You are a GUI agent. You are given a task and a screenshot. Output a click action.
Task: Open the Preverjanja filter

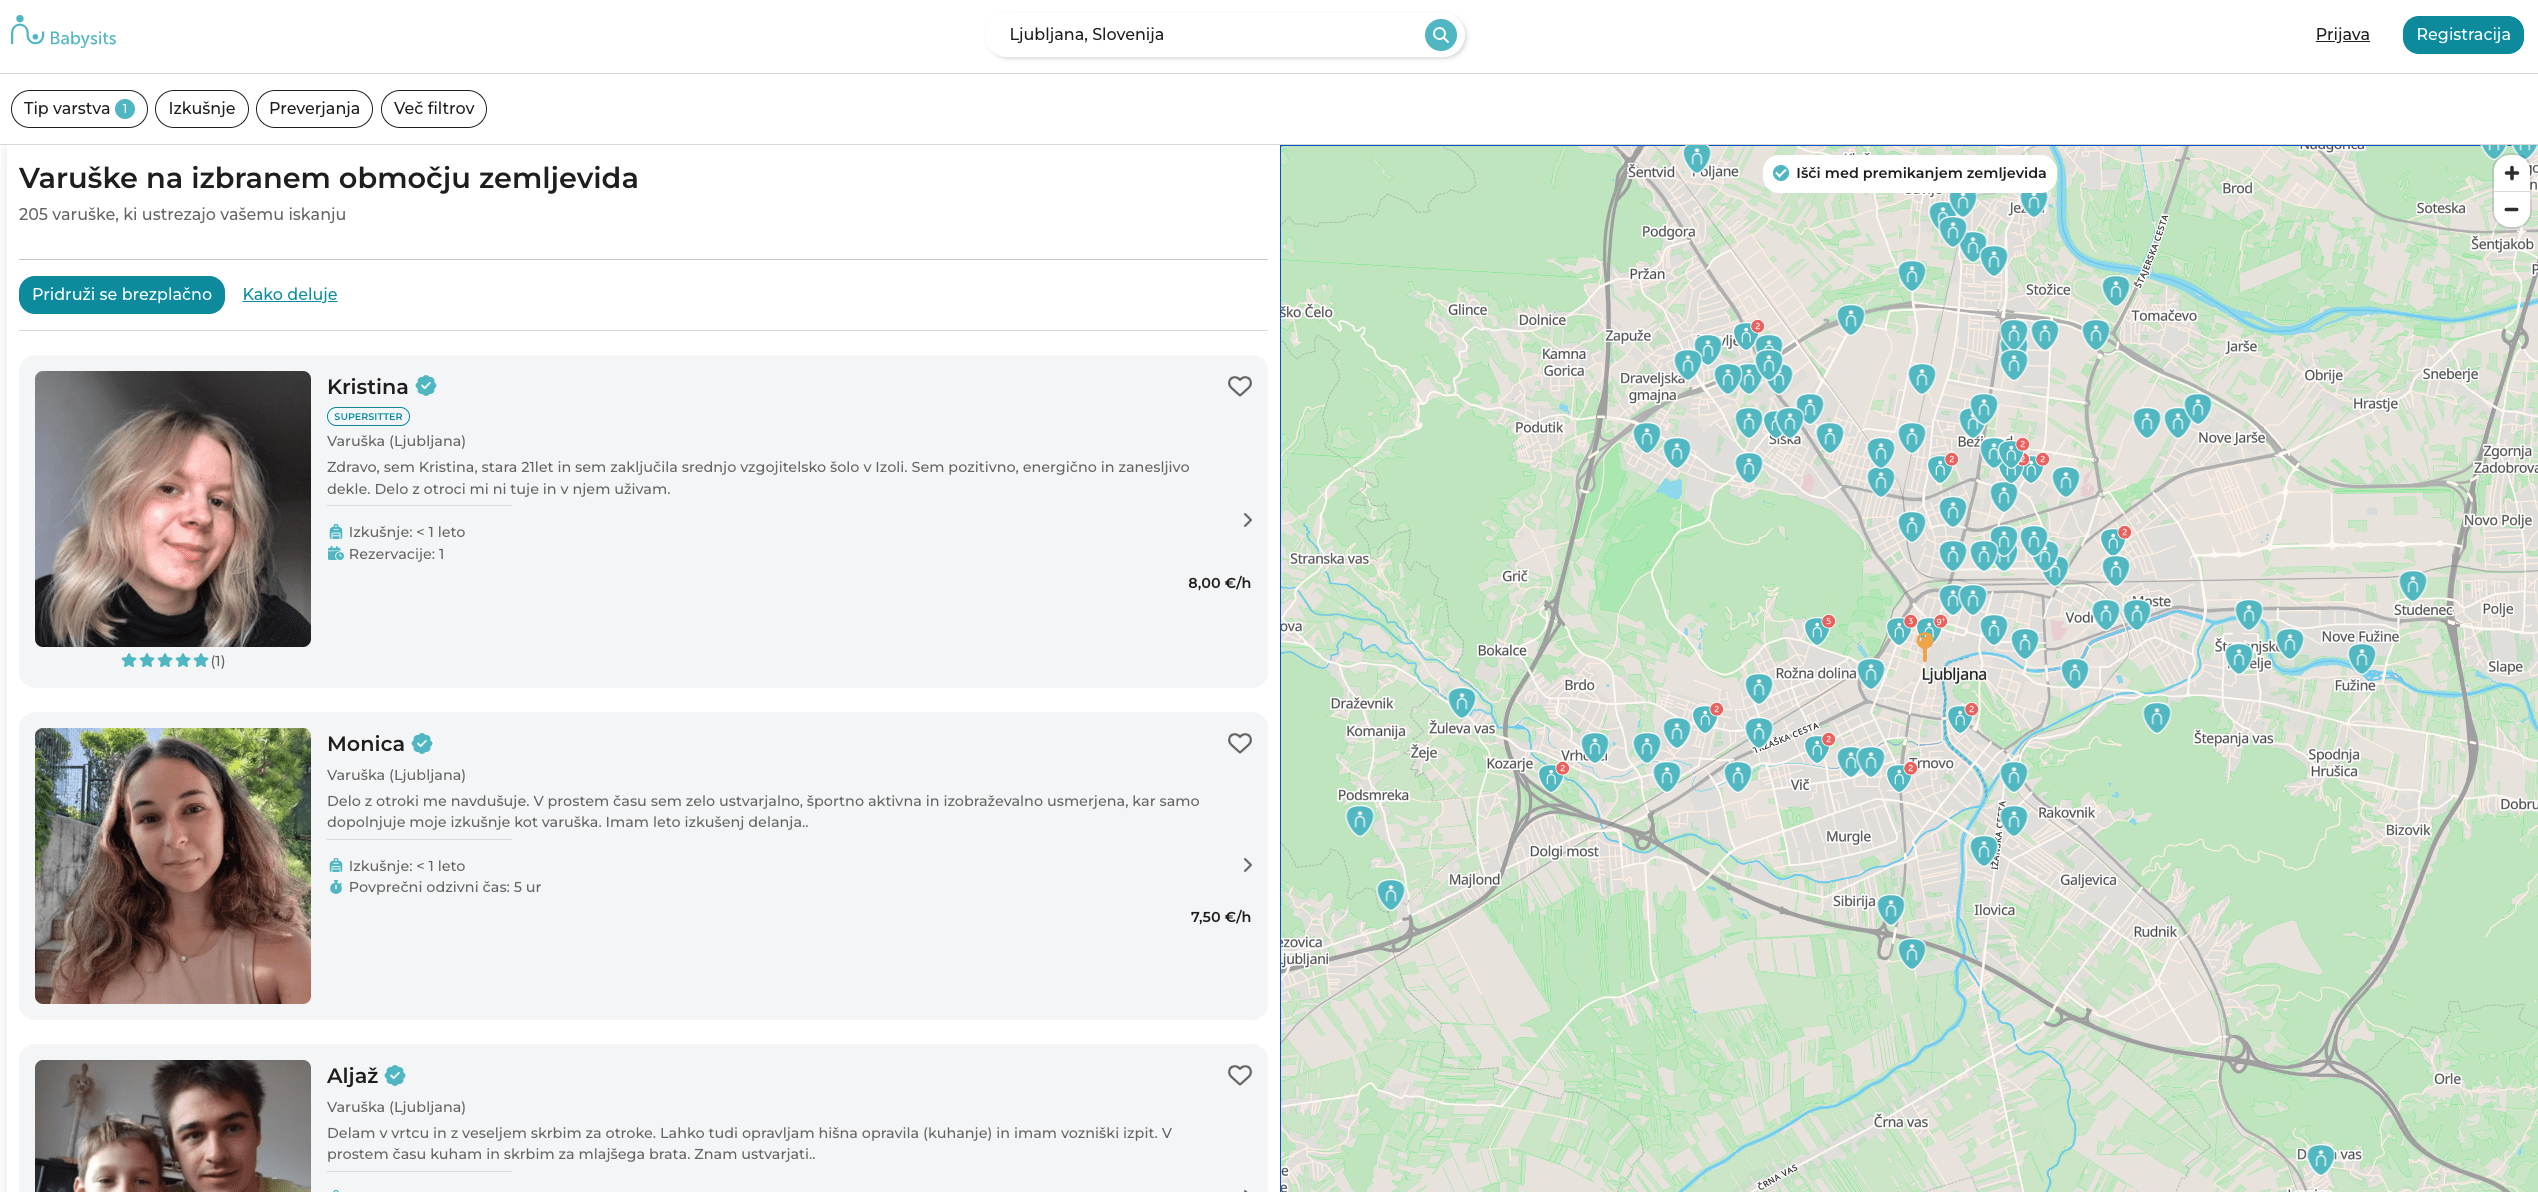tap(314, 108)
